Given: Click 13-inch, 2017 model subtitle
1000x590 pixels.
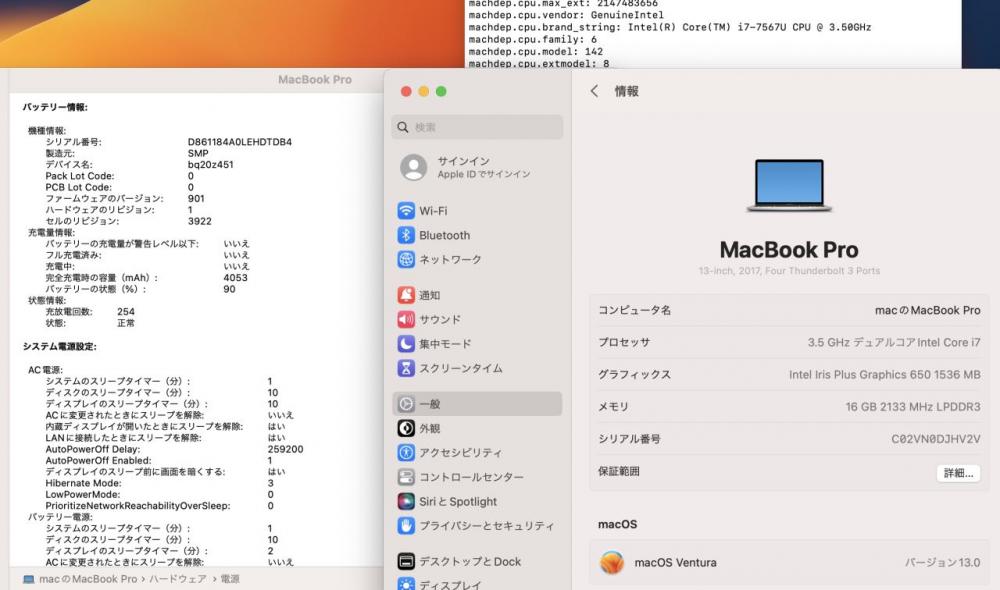Looking at the screenshot, I should 789,270.
